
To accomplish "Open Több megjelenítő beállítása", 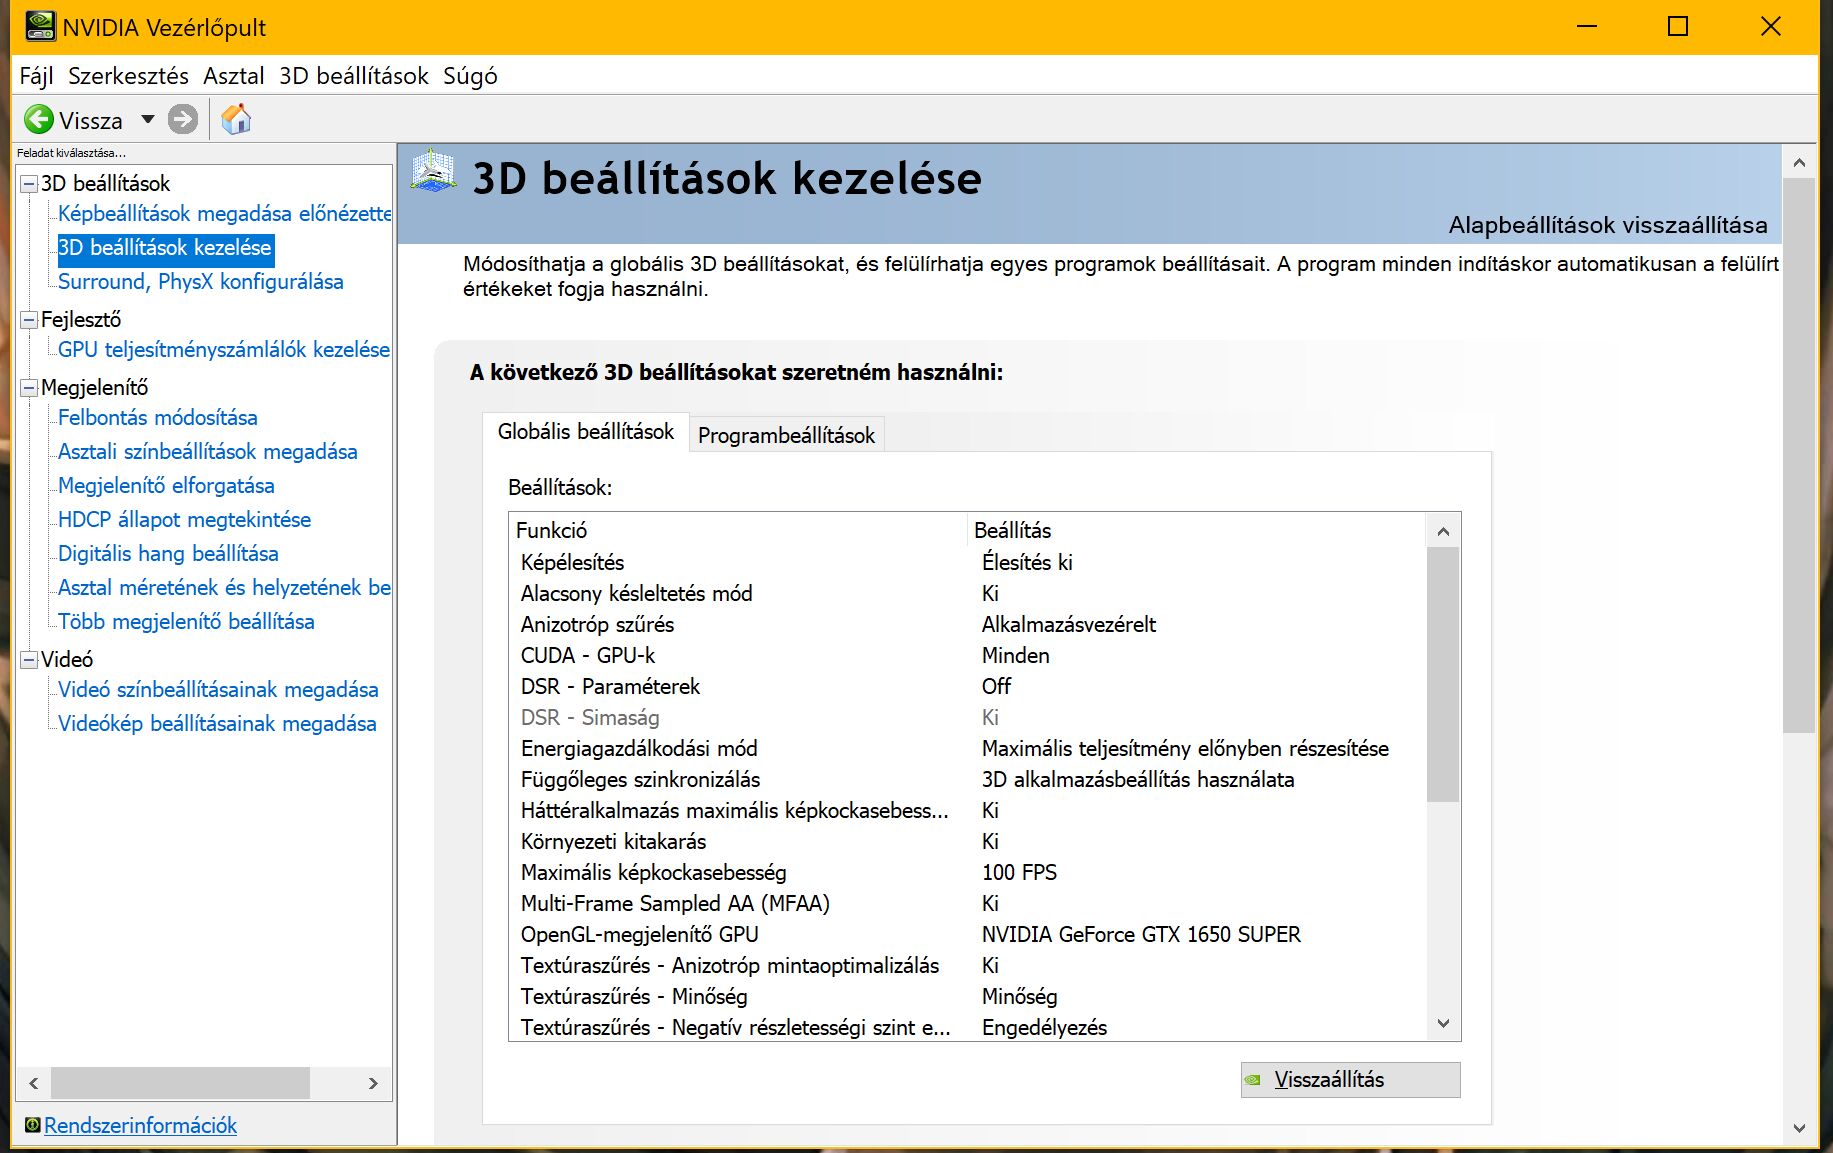I will tap(186, 622).
